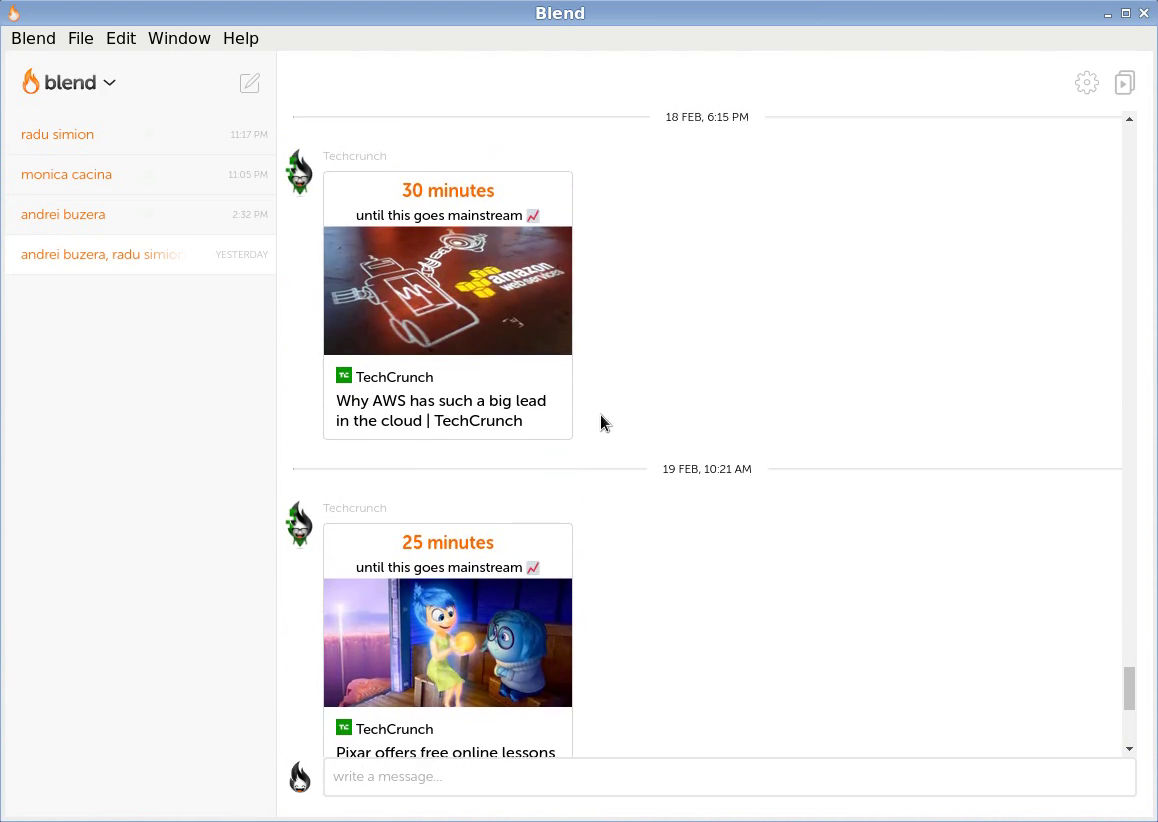Click your own avatar beside the message box
The width and height of the screenshot is (1158, 822).
tap(300, 777)
